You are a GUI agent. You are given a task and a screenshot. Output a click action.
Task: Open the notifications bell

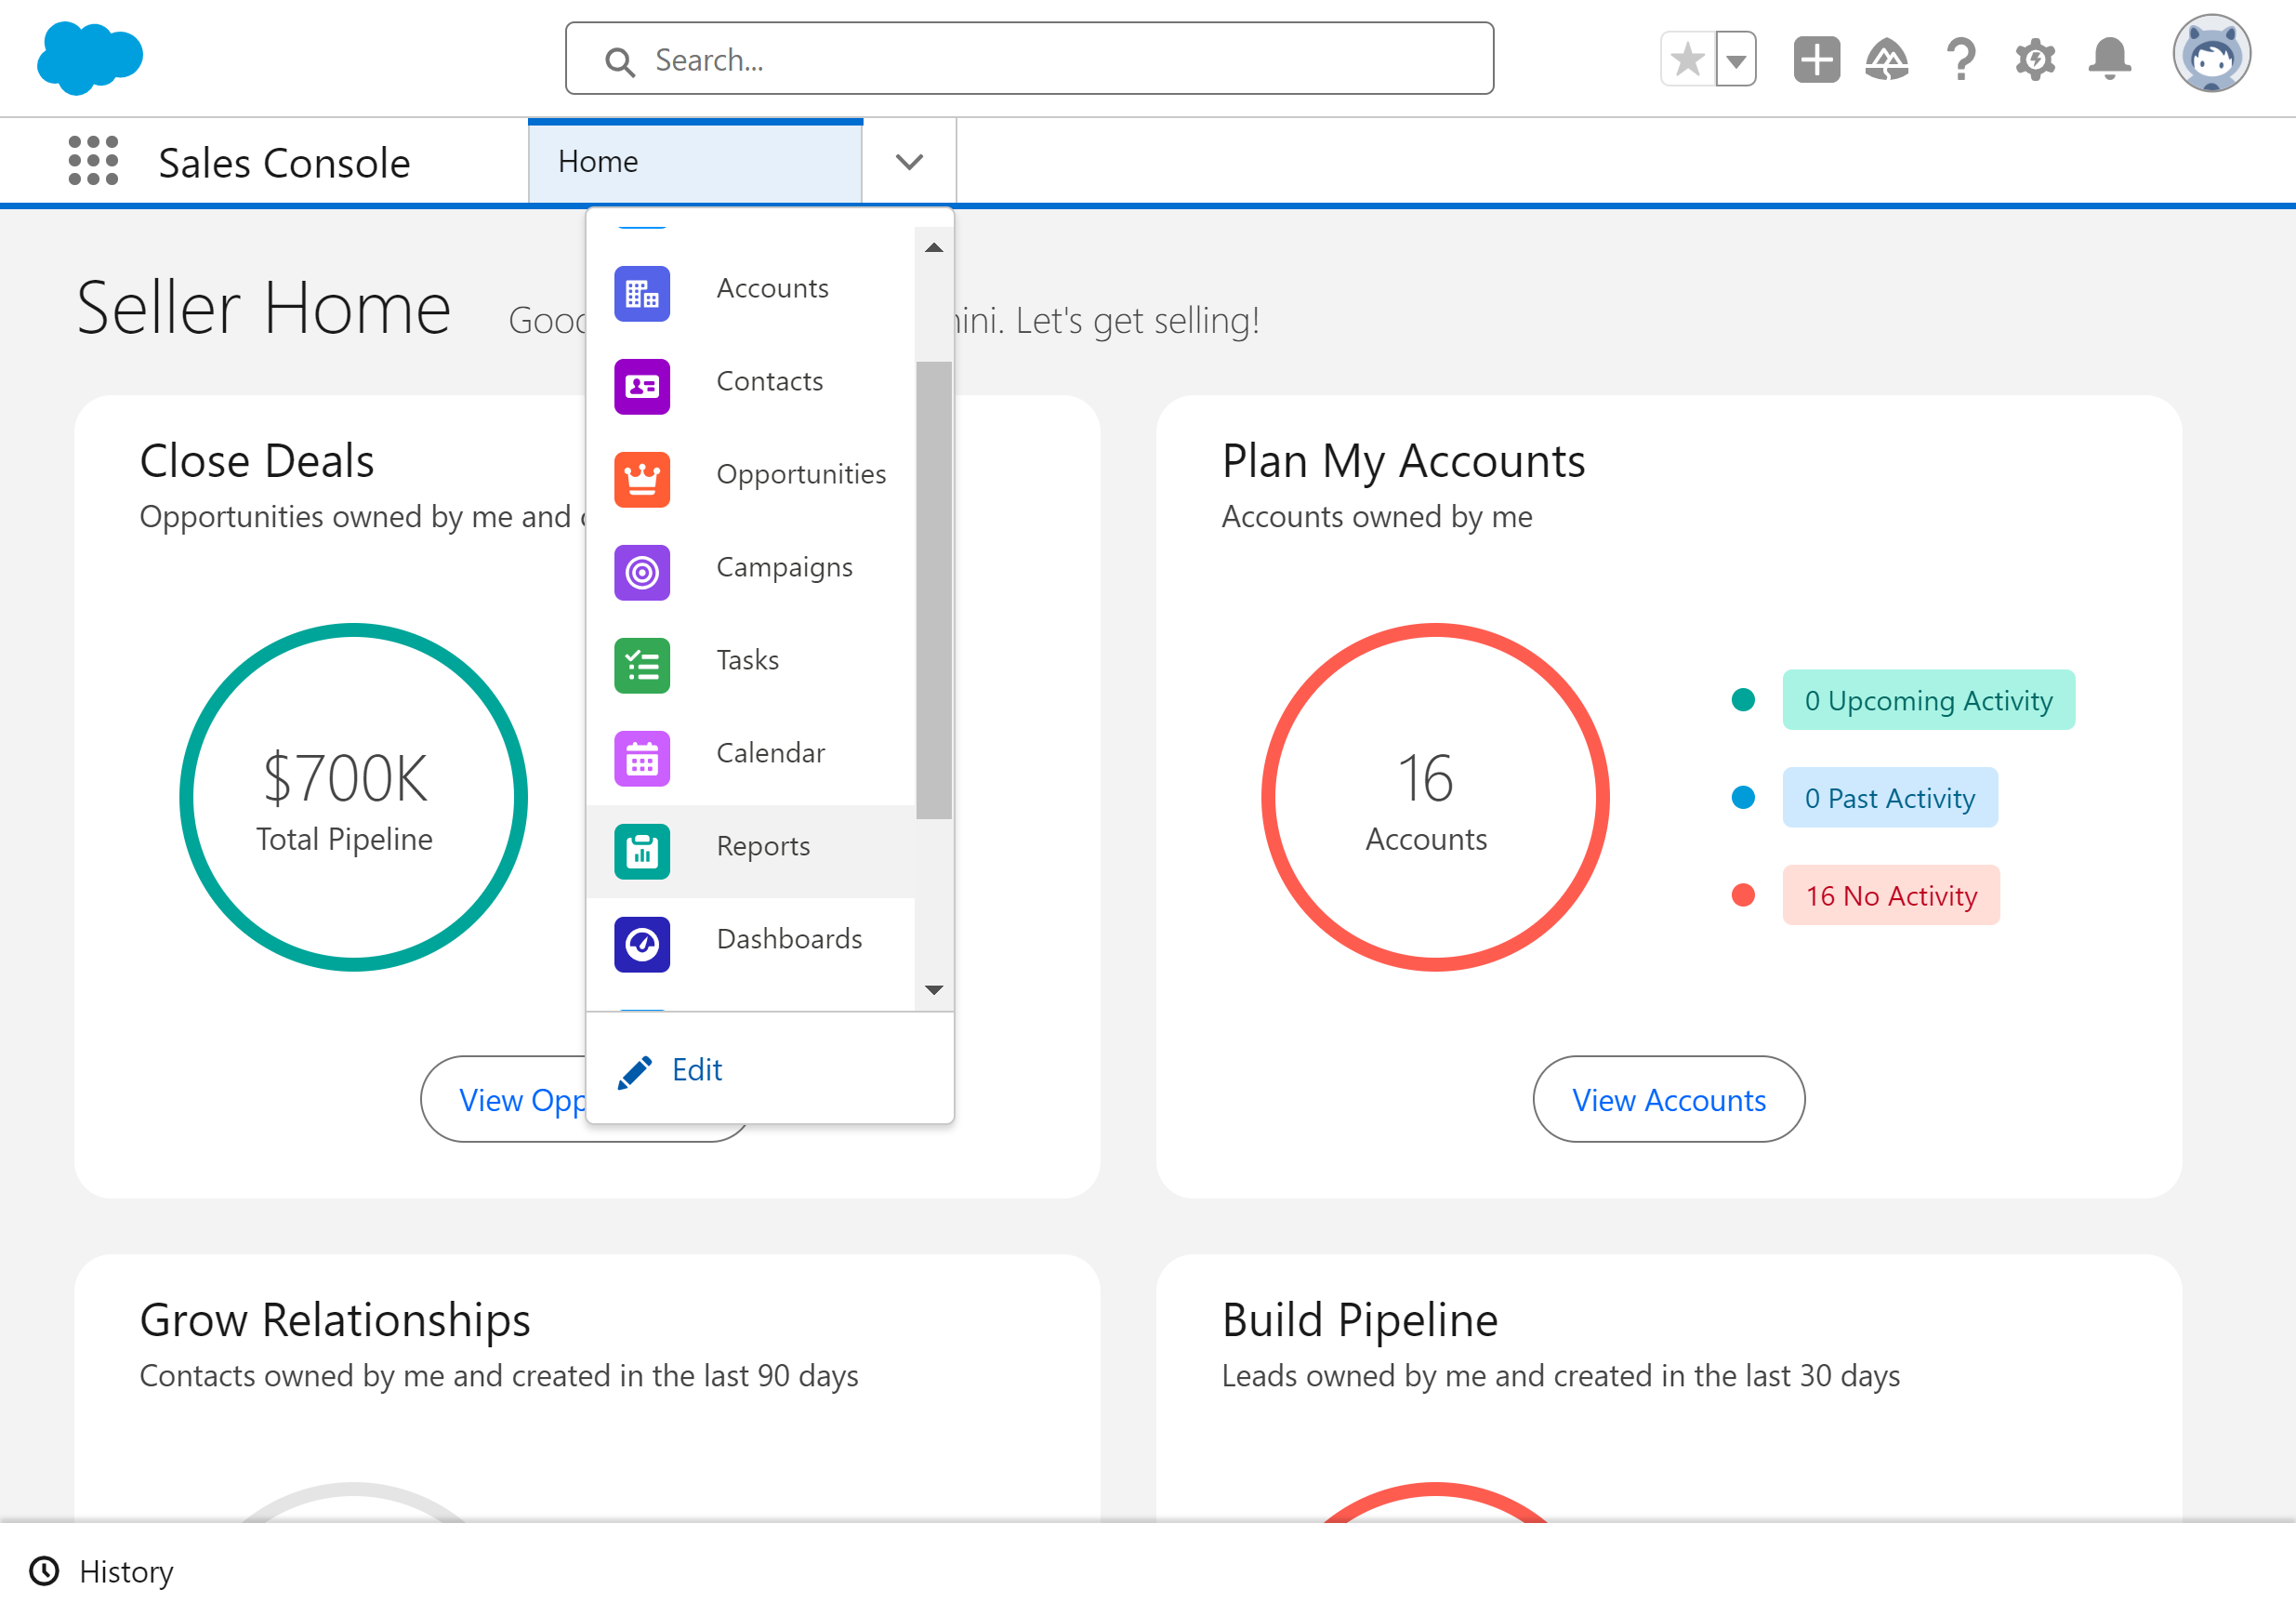[2109, 59]
